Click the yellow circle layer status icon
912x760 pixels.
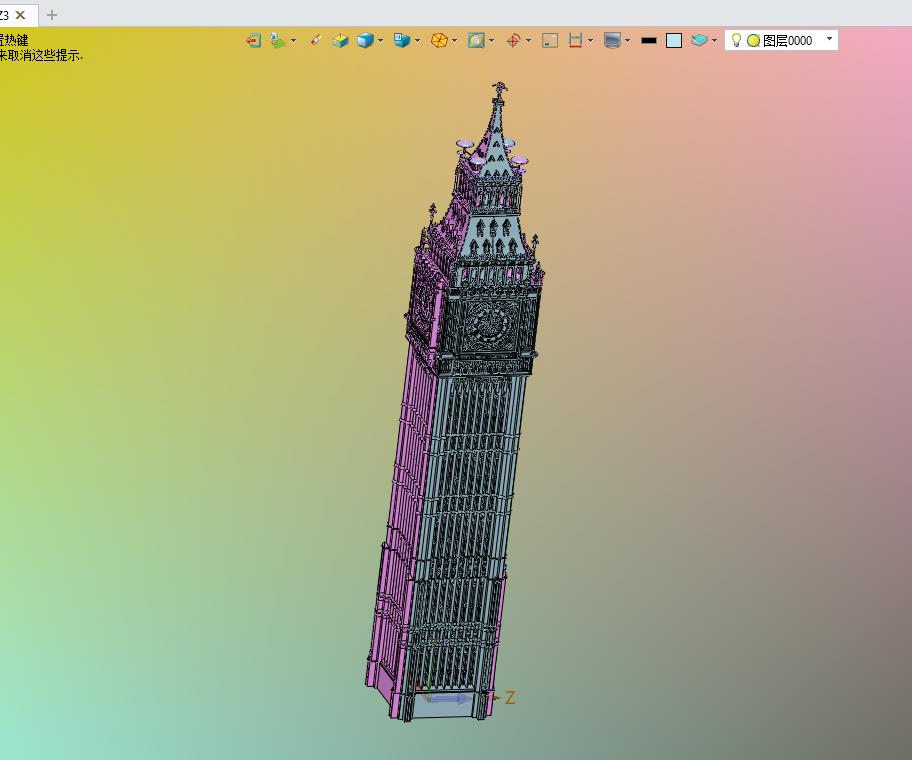pyautogui.click(x=753, y=40)
